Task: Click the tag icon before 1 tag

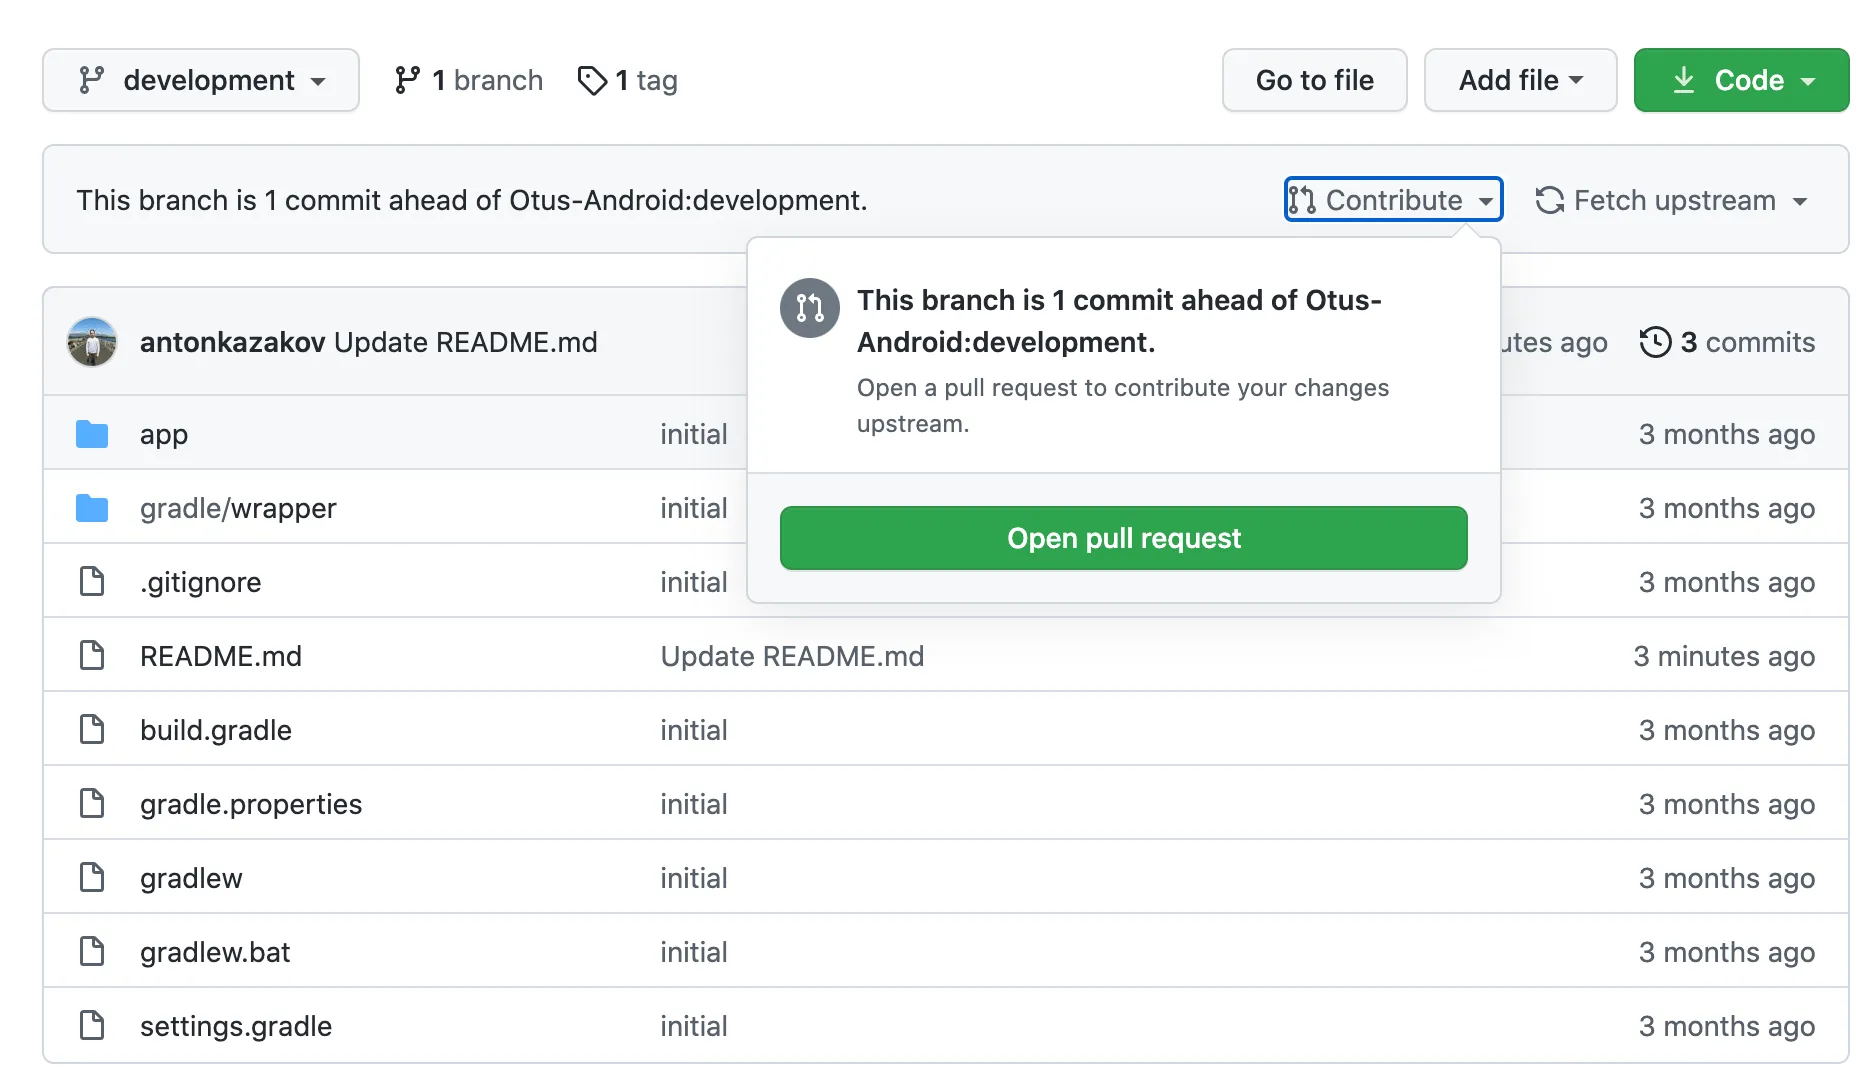Action: point(592,80)
